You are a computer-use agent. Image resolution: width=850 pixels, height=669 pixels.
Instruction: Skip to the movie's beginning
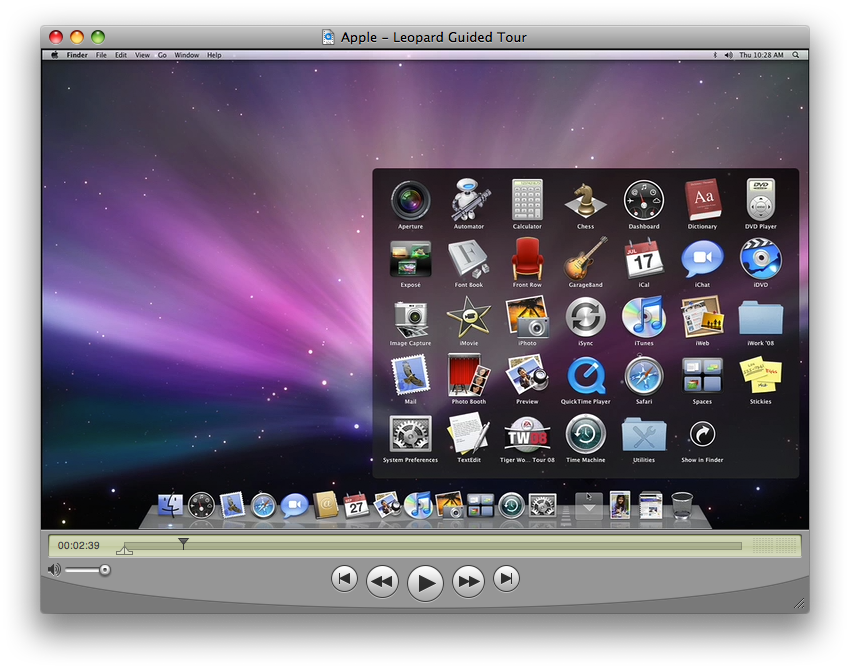tap(344, 578)
